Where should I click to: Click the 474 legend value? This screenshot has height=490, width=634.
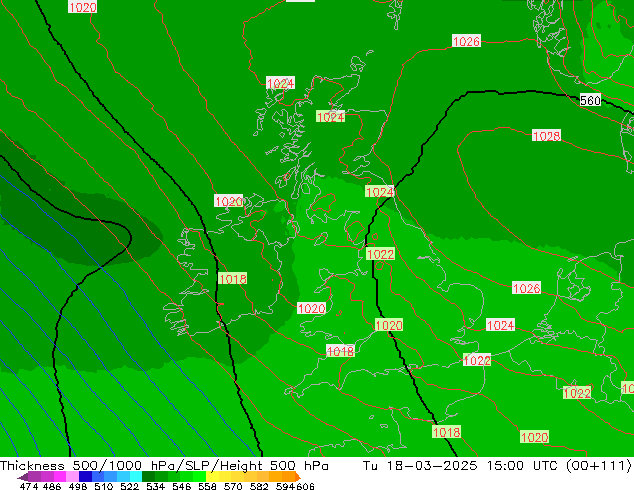(29, 486)
